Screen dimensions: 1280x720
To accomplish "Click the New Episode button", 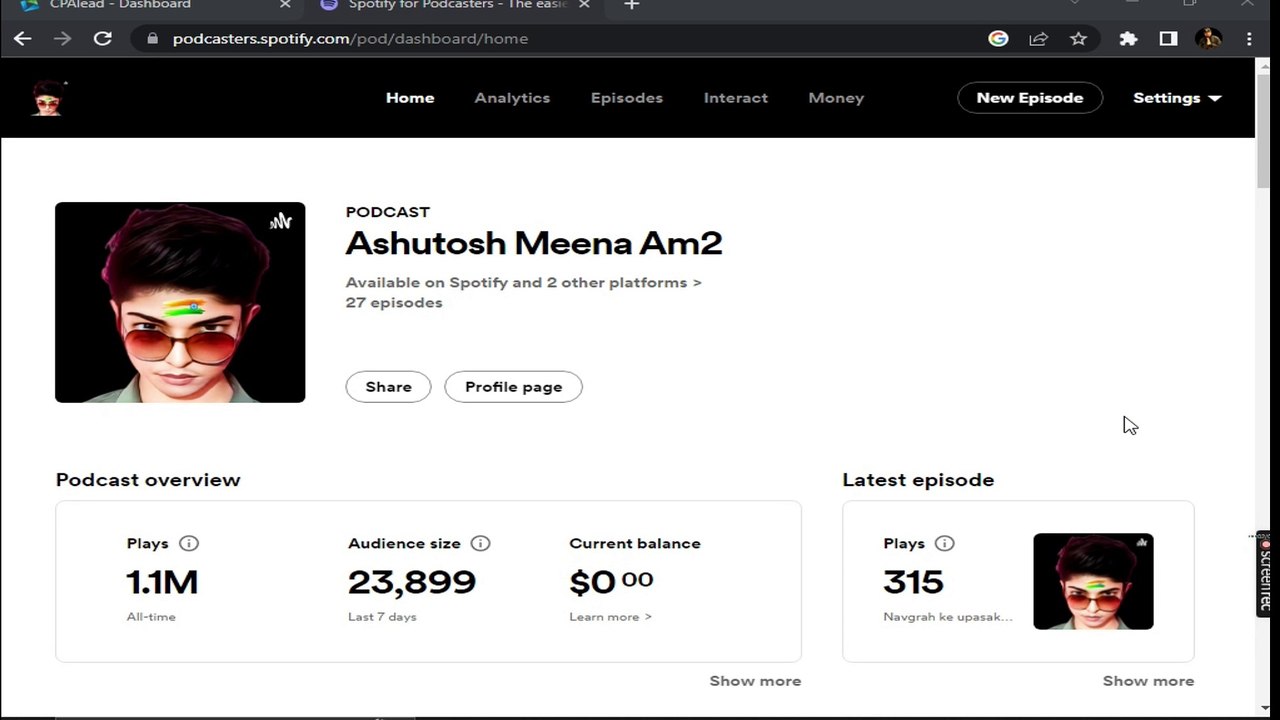I will [x=1030, y=98].
